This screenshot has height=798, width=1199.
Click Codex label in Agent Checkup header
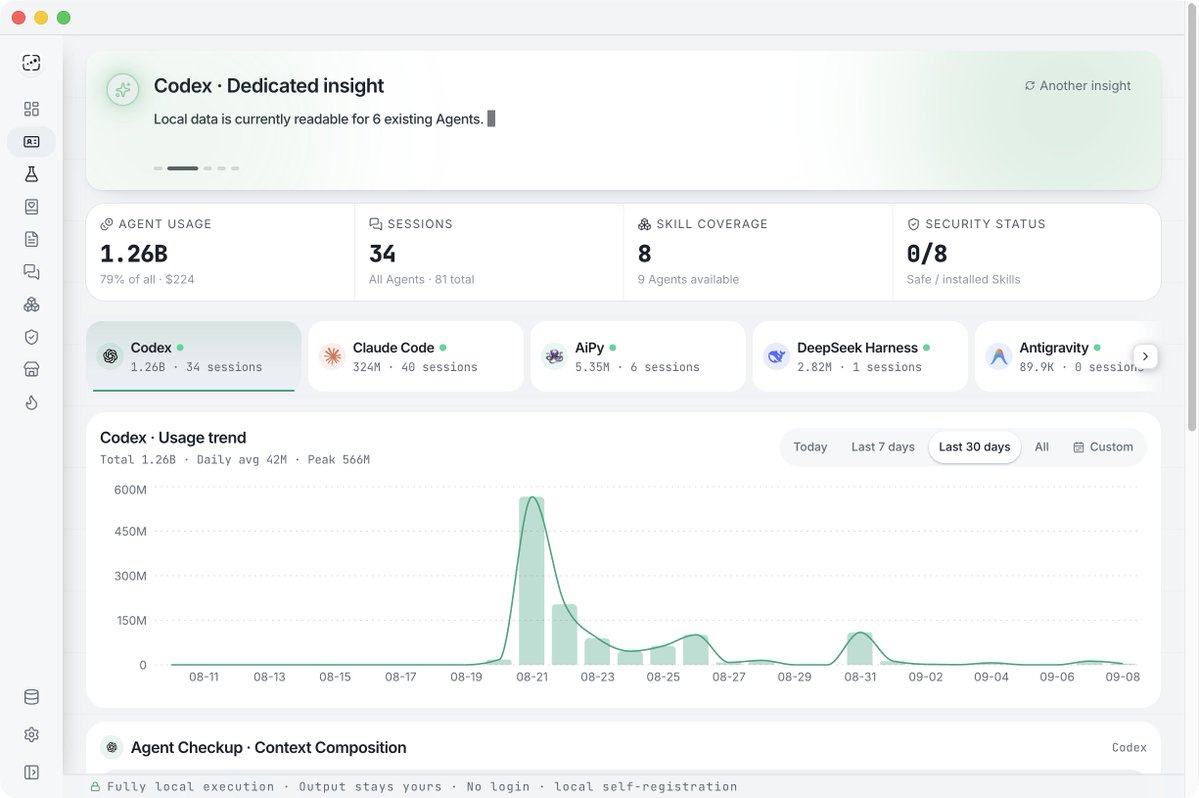click(x=1129, y=748)
